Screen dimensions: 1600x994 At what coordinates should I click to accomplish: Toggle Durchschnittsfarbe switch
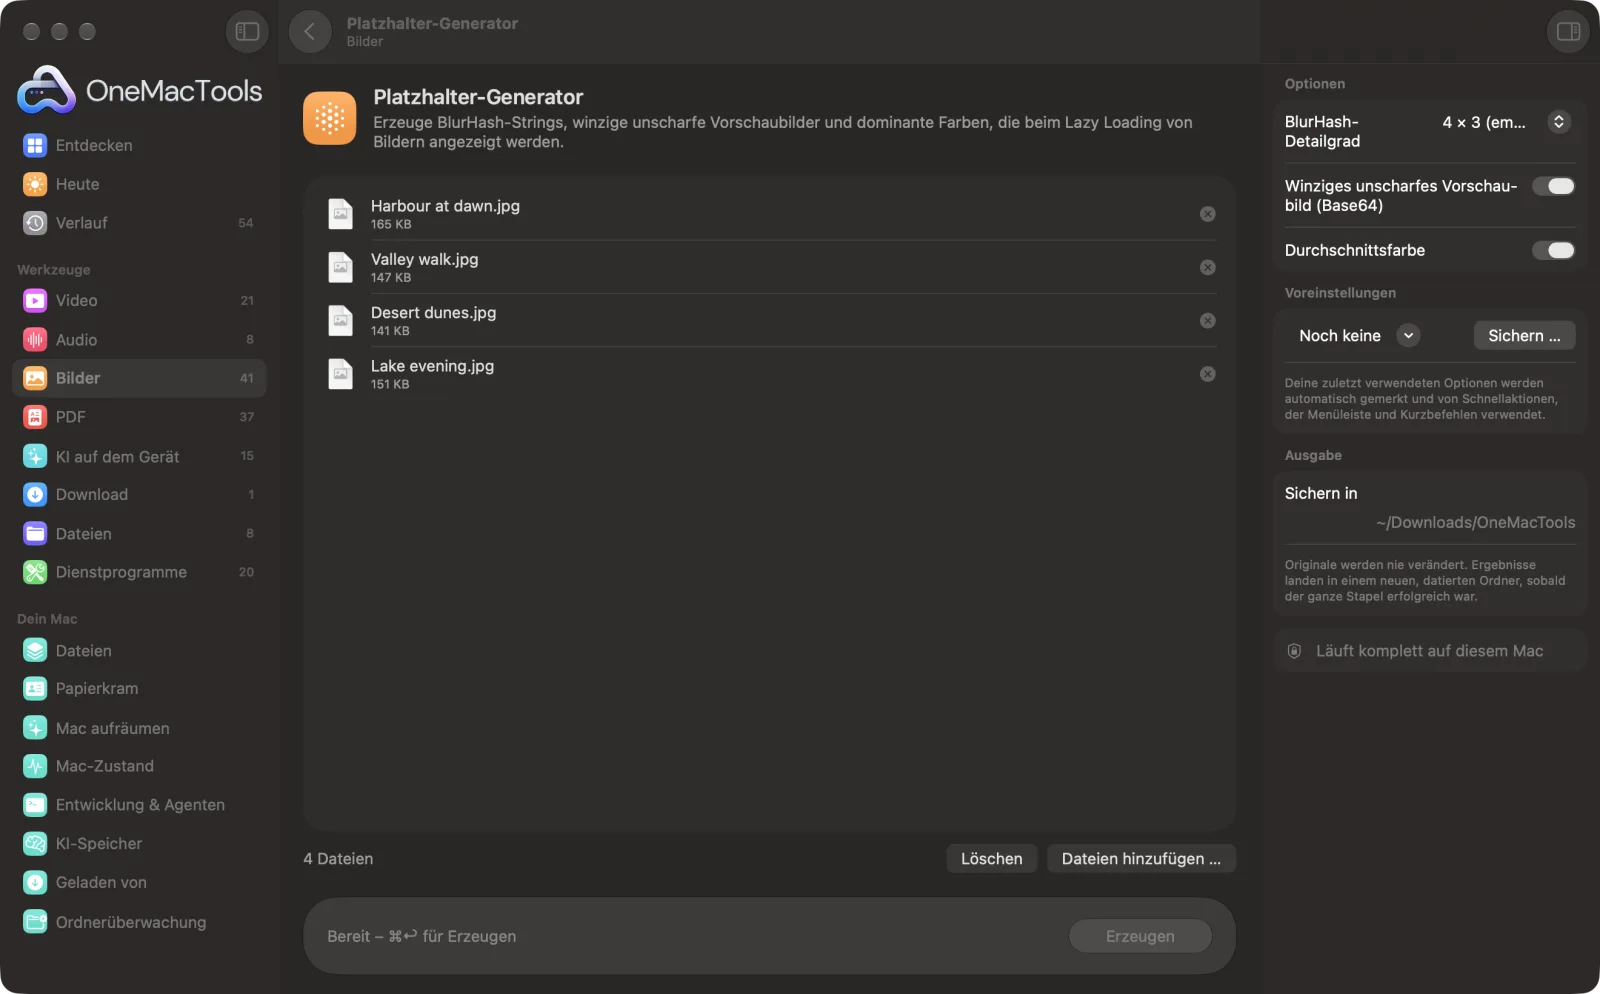(1553, 250)
